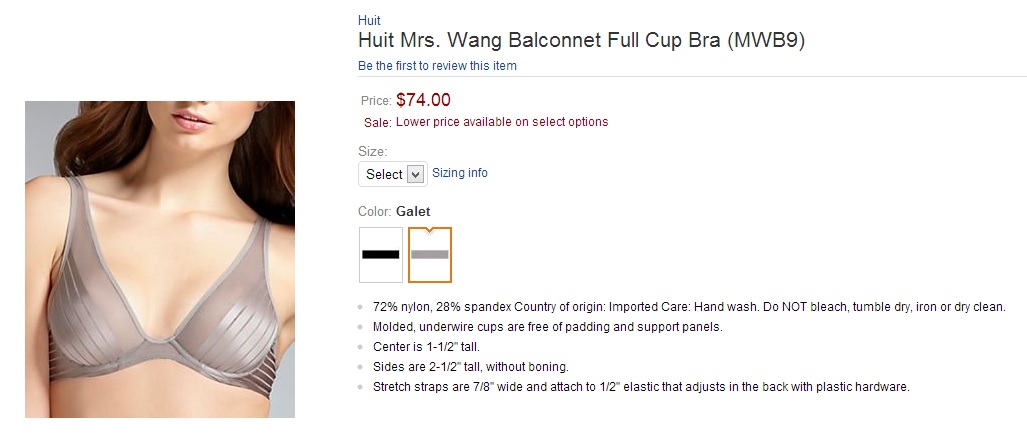Click the Balconnet Full Cup Bra product title
Screen dimensions: 1027x440
[581, 41]
